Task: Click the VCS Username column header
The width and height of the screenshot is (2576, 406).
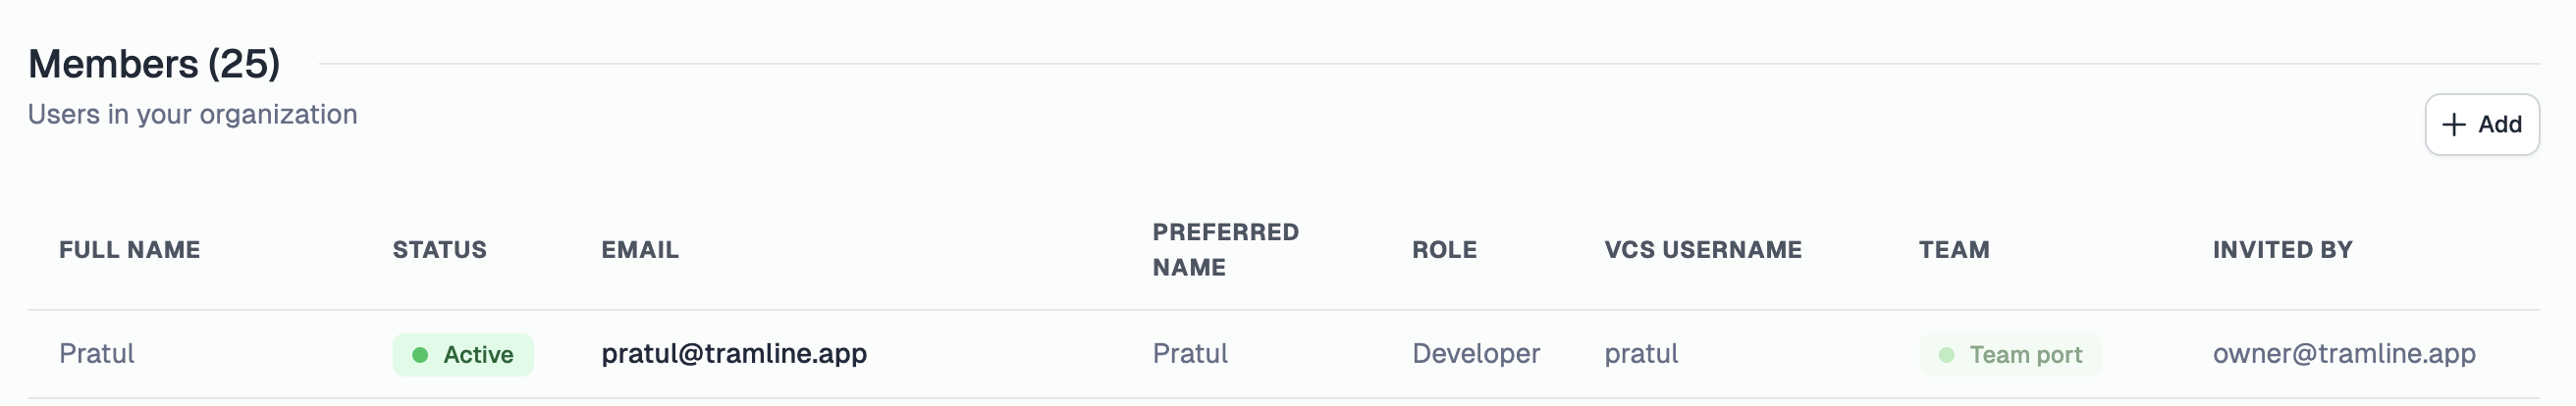Action: click(x=1703, y=250)
